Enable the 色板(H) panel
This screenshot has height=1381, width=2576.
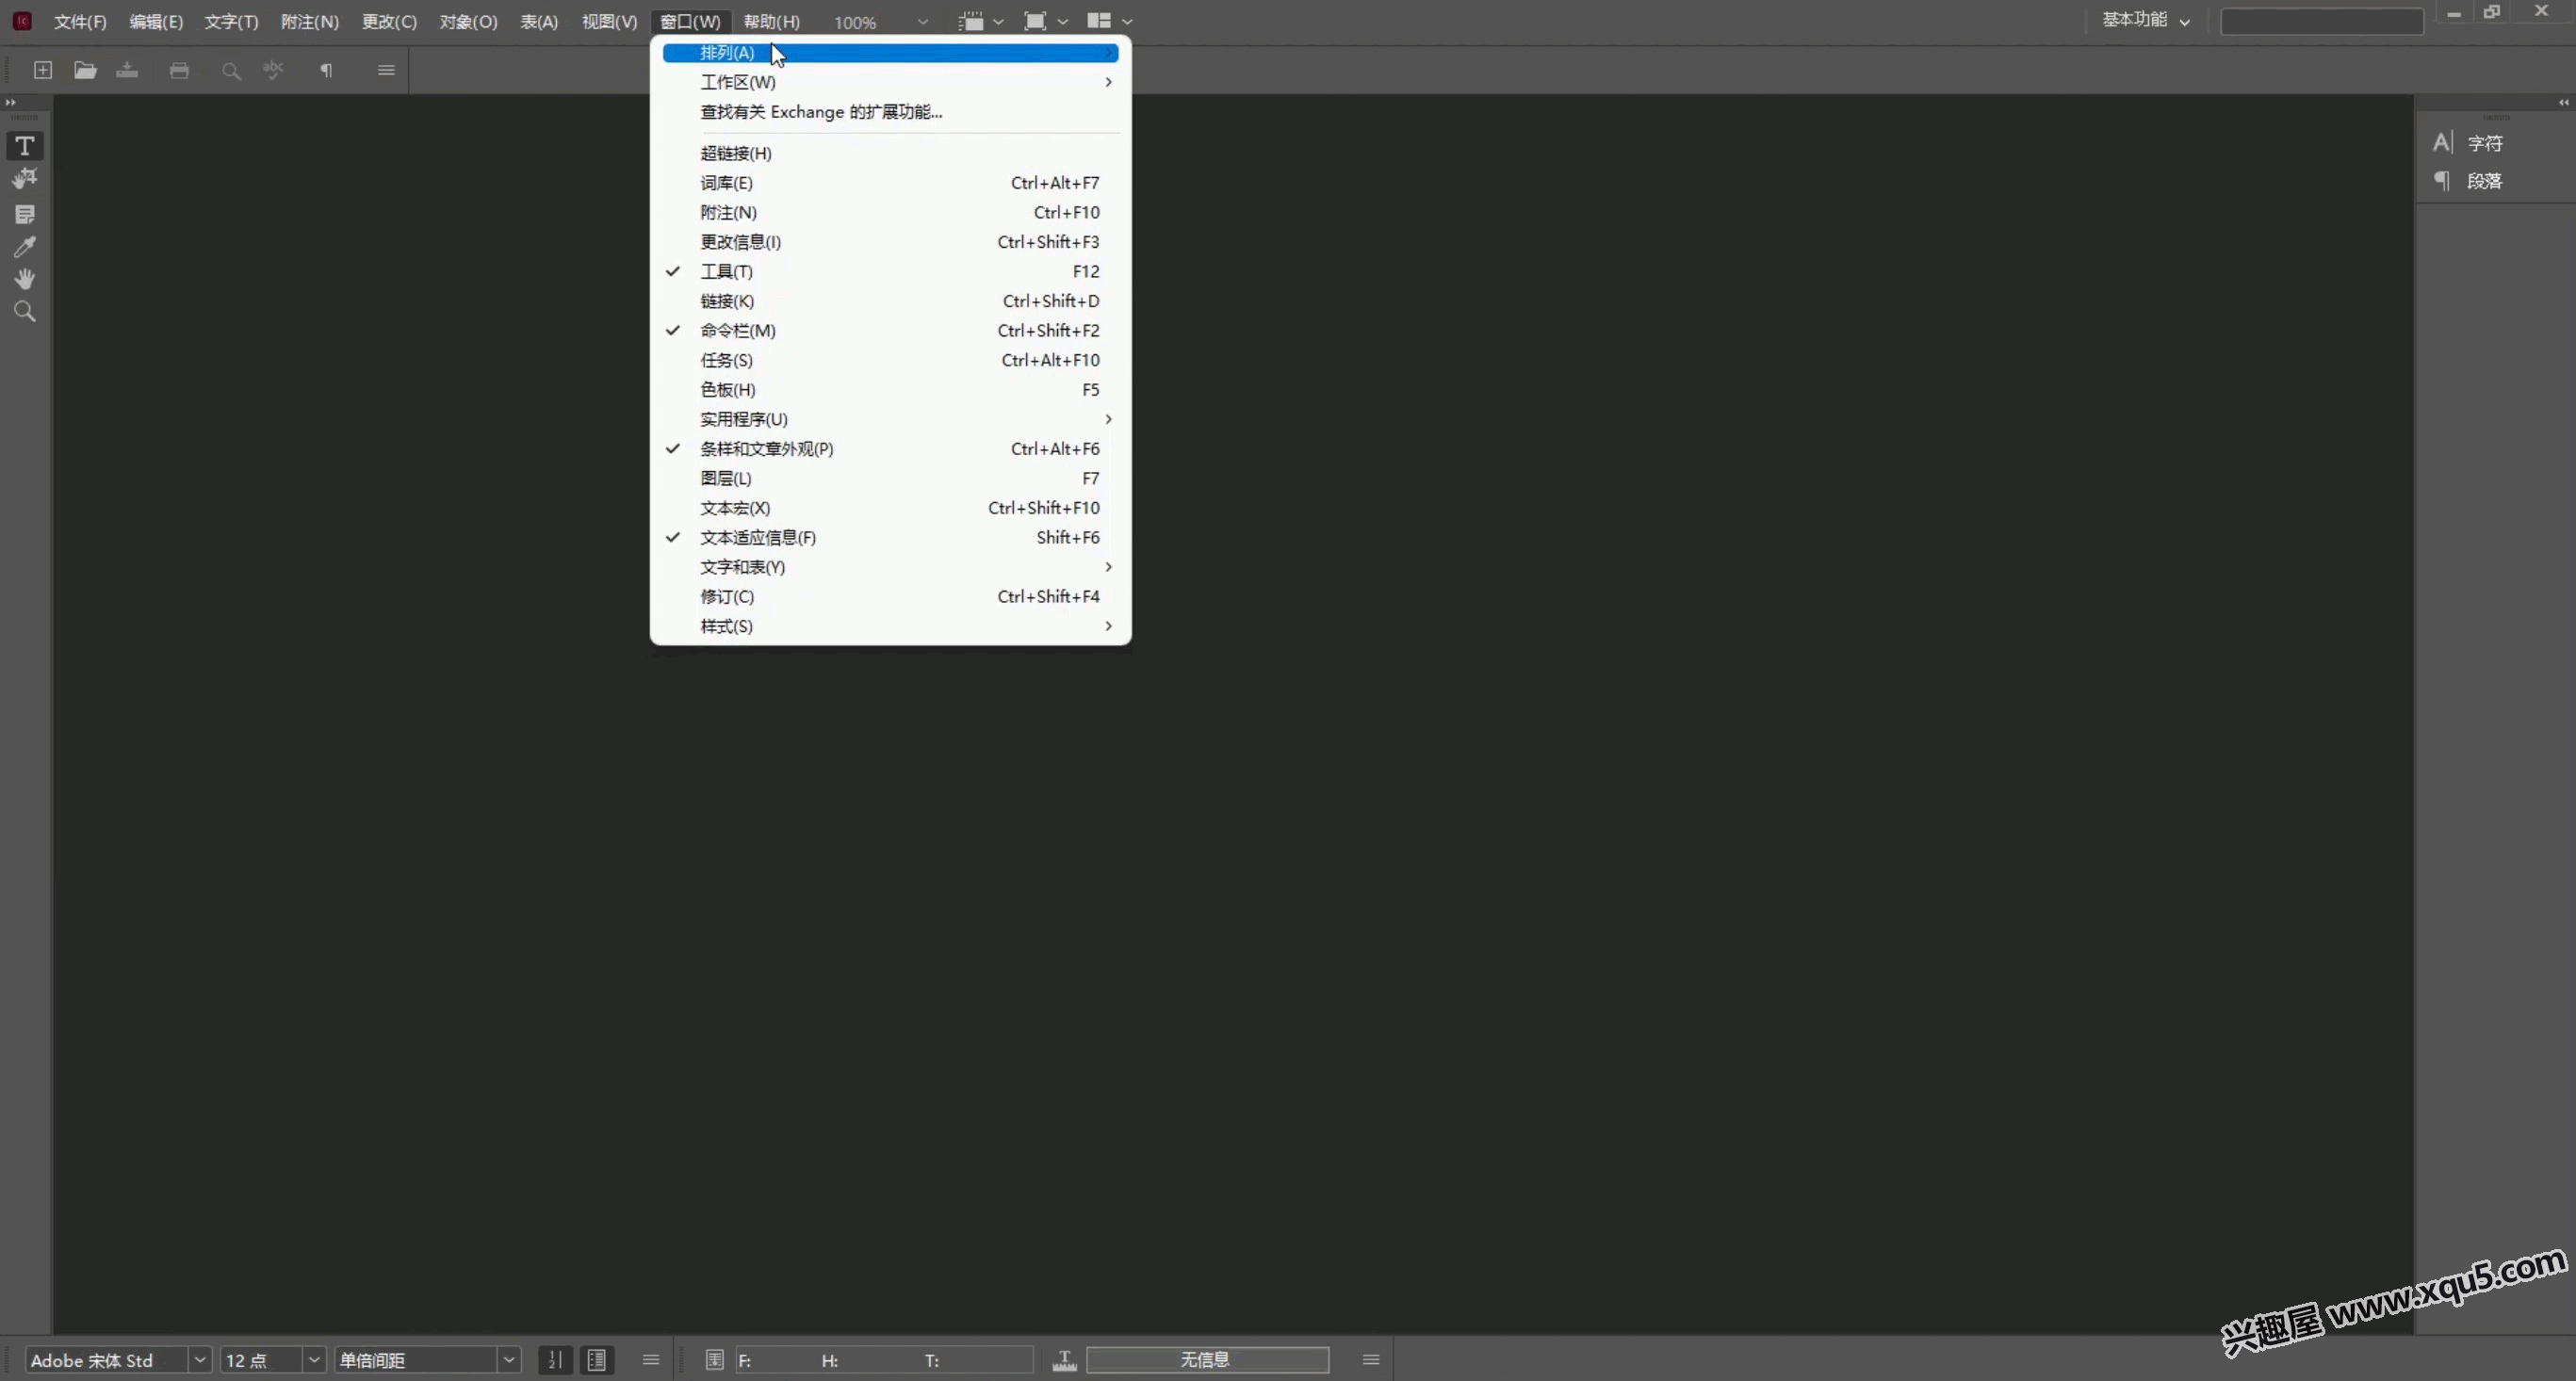click(891, 390)
